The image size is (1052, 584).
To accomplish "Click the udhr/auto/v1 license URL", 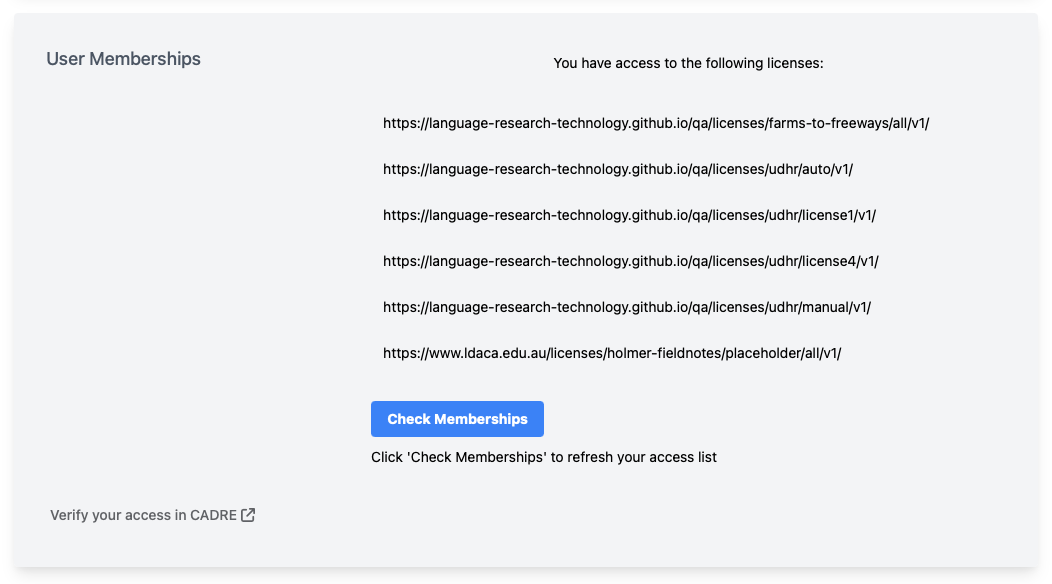I will (x=617, y=169).
